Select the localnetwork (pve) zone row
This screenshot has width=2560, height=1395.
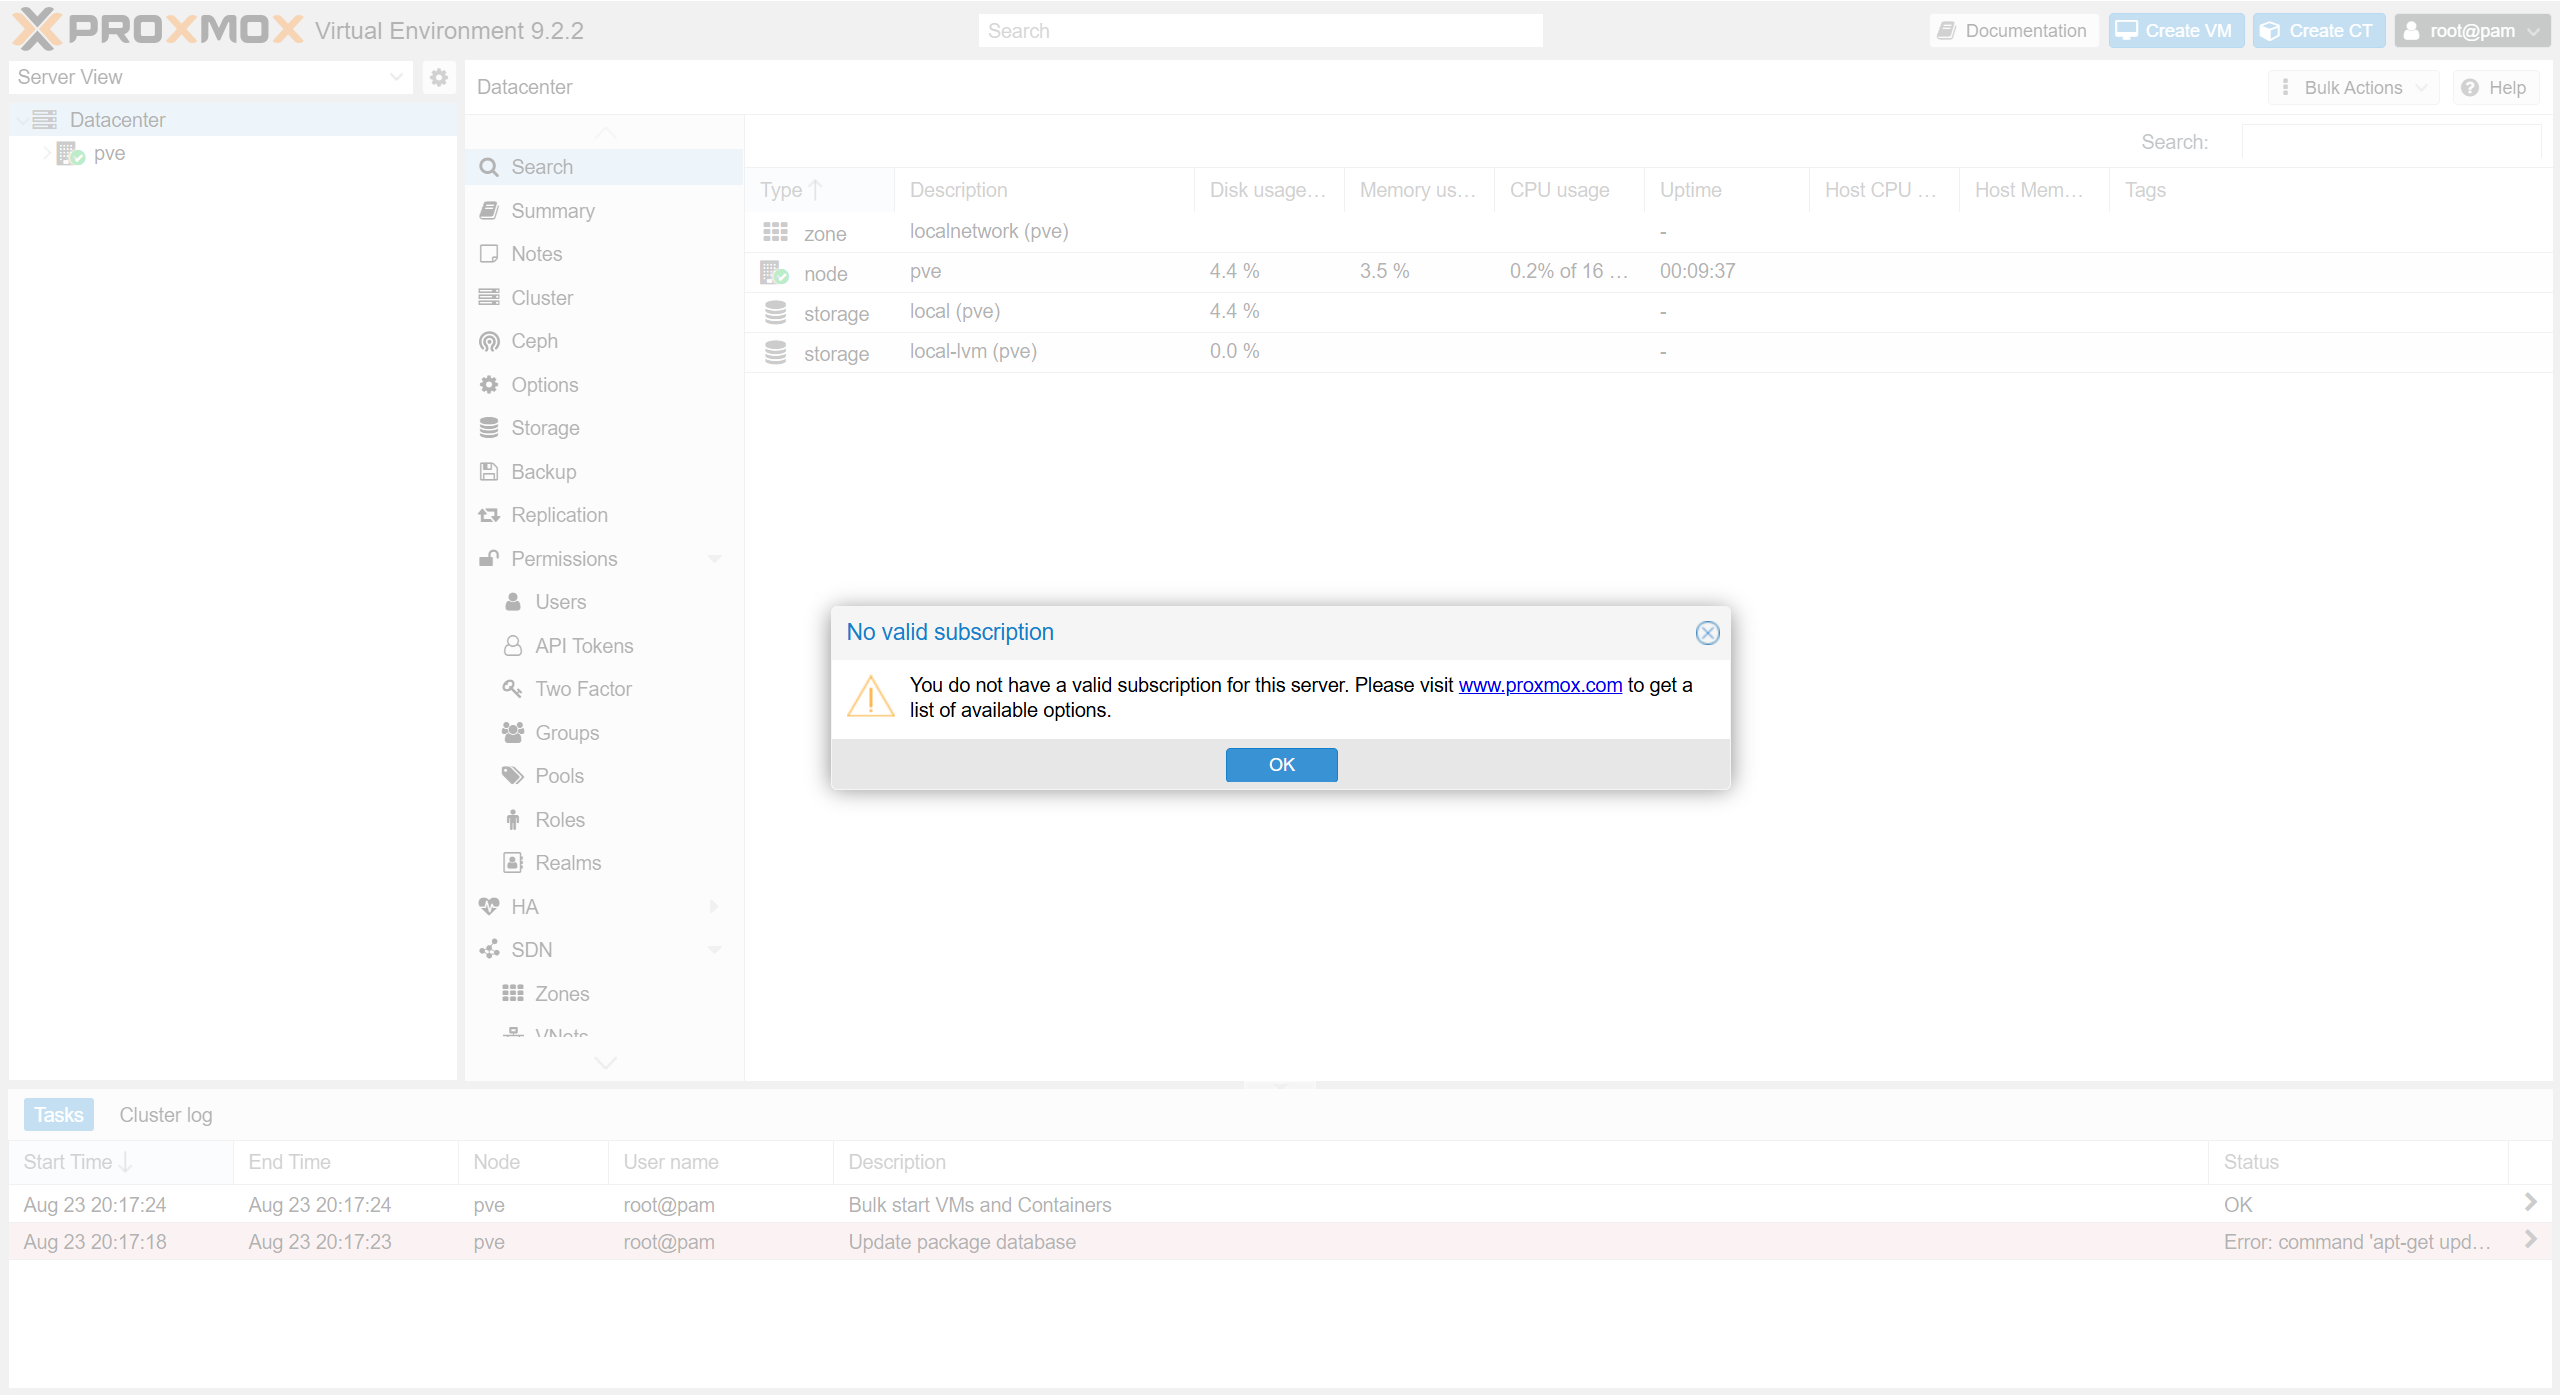(x=1648, y=232)
